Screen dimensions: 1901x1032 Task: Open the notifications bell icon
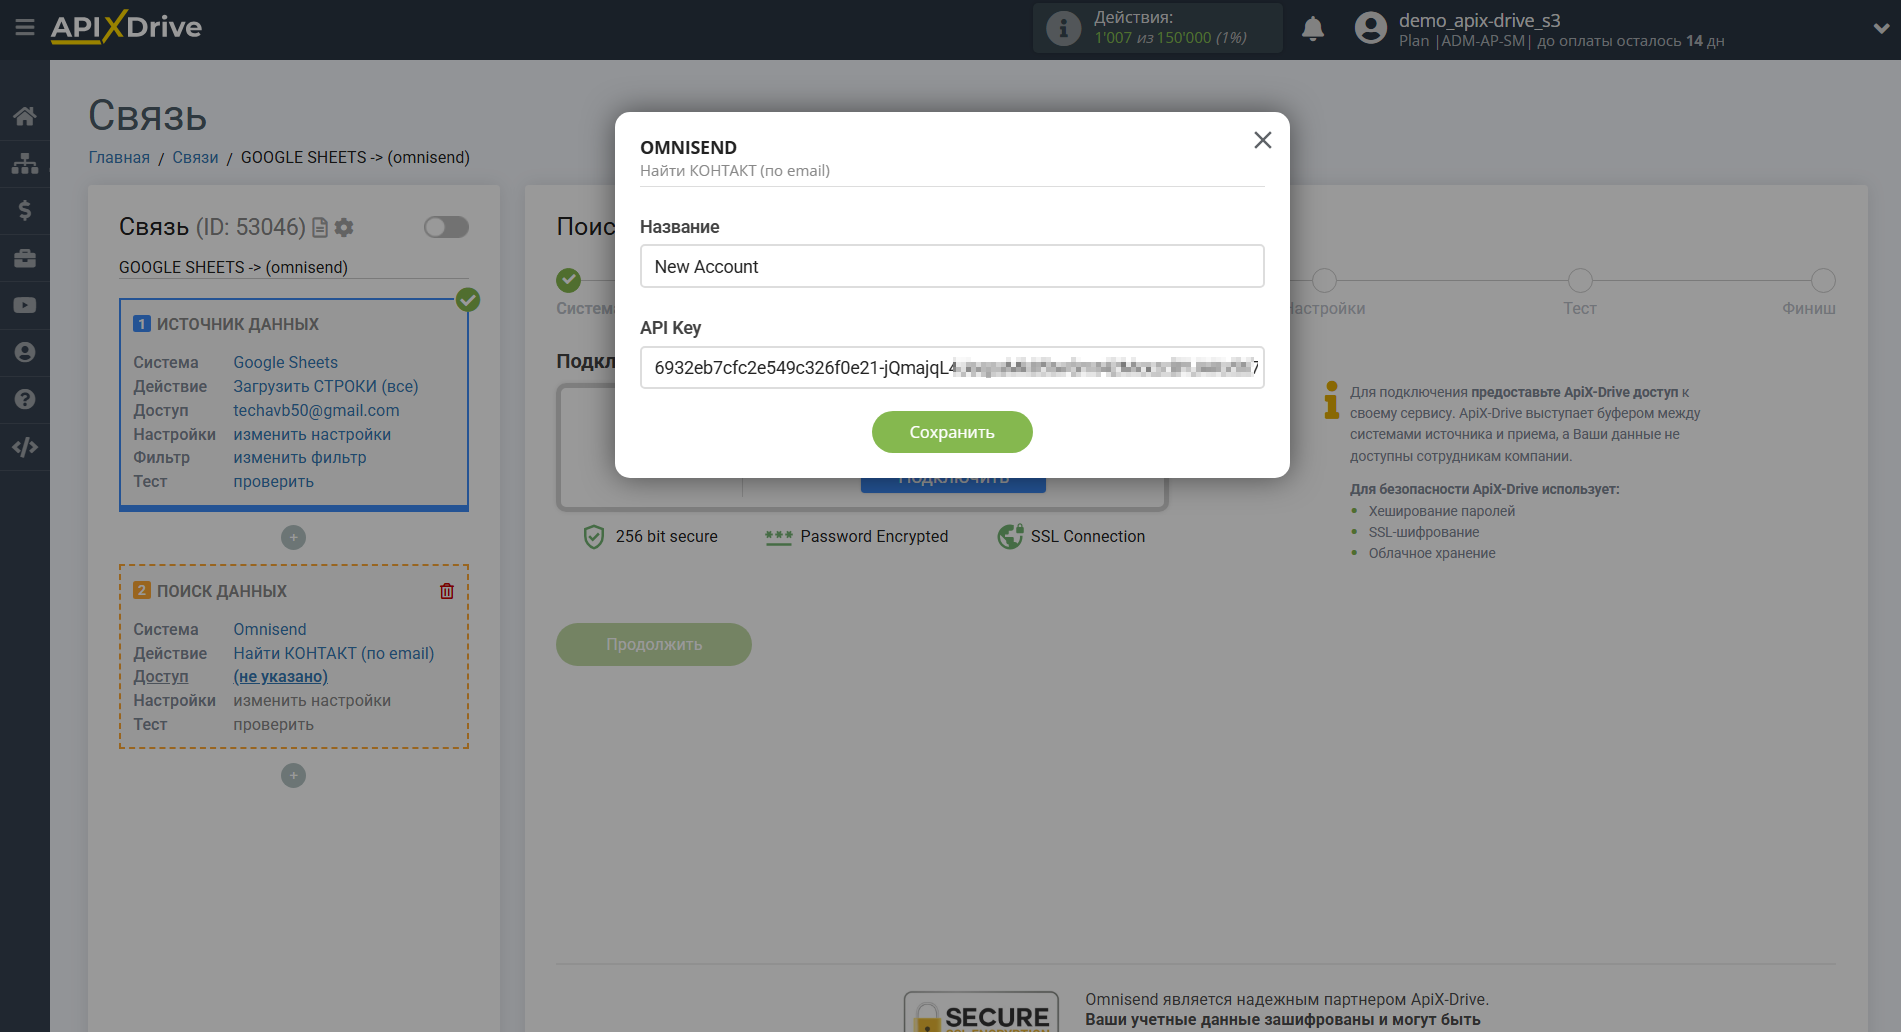point(1313,28)
